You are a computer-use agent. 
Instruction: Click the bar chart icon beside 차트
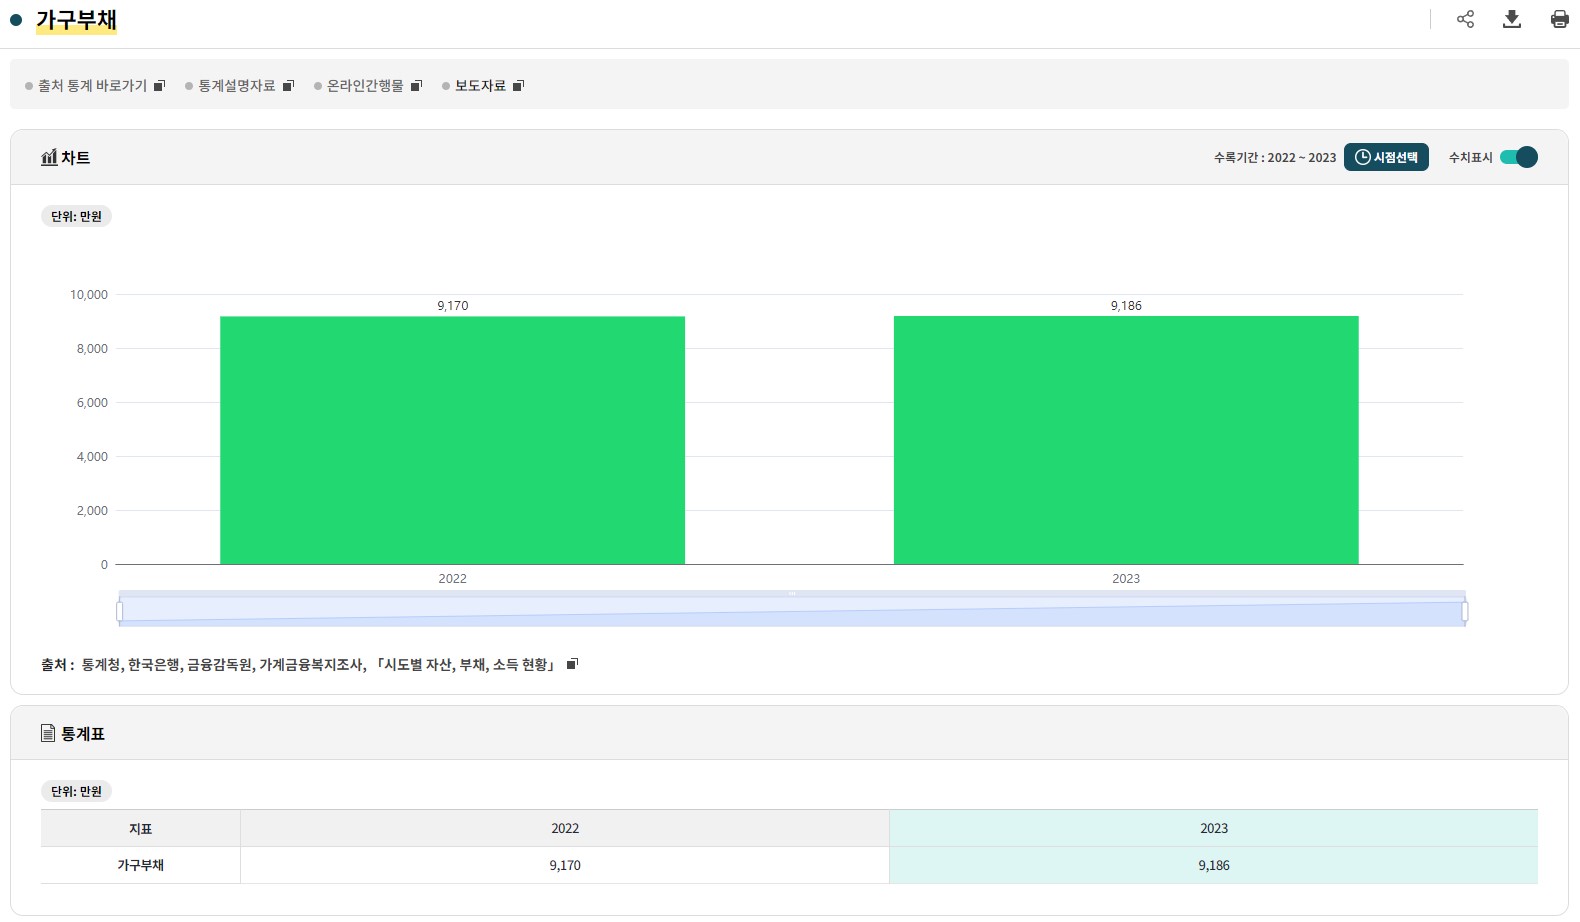49,157
